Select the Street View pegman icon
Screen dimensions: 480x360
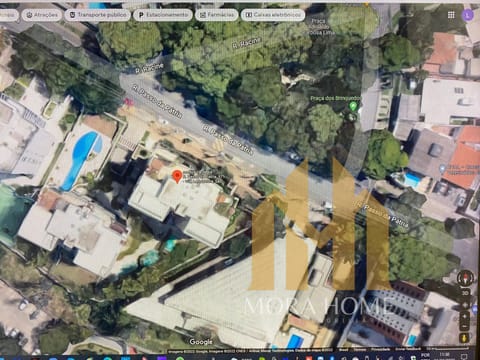[x=465, y=338]
